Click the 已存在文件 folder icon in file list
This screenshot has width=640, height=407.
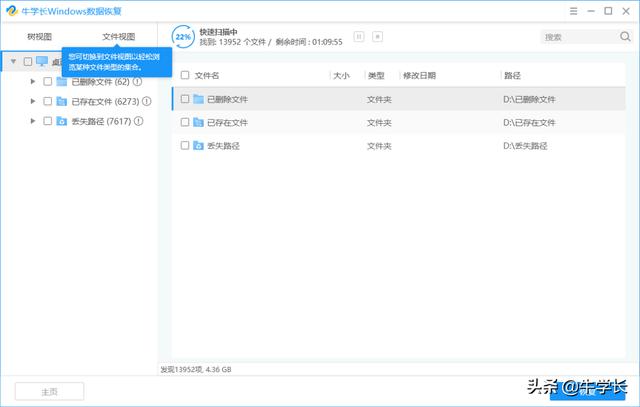(x=198, y=122)
